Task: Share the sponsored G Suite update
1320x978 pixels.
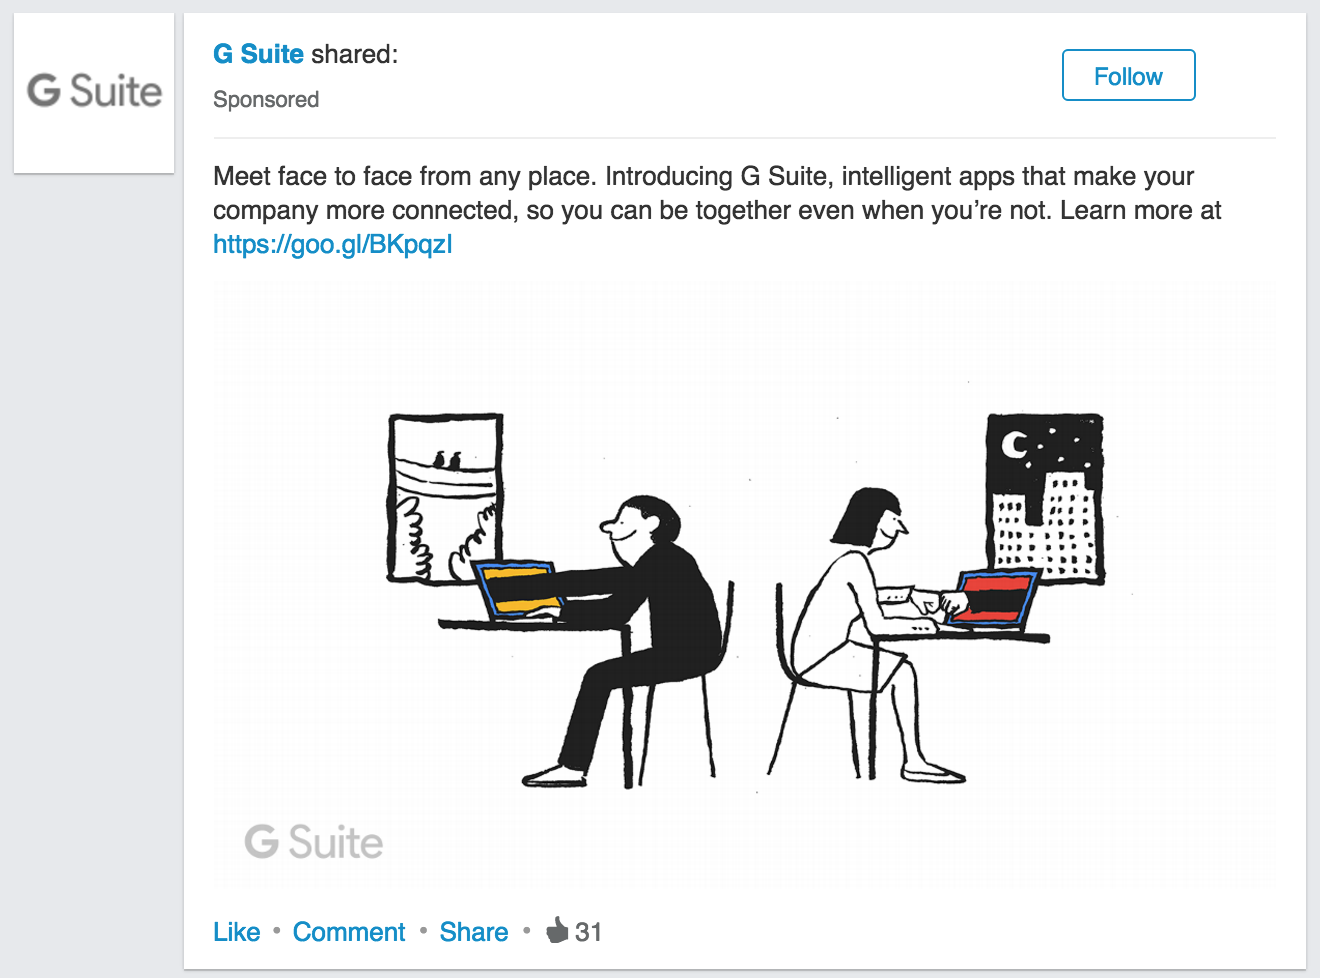Action: coord(473,931)
